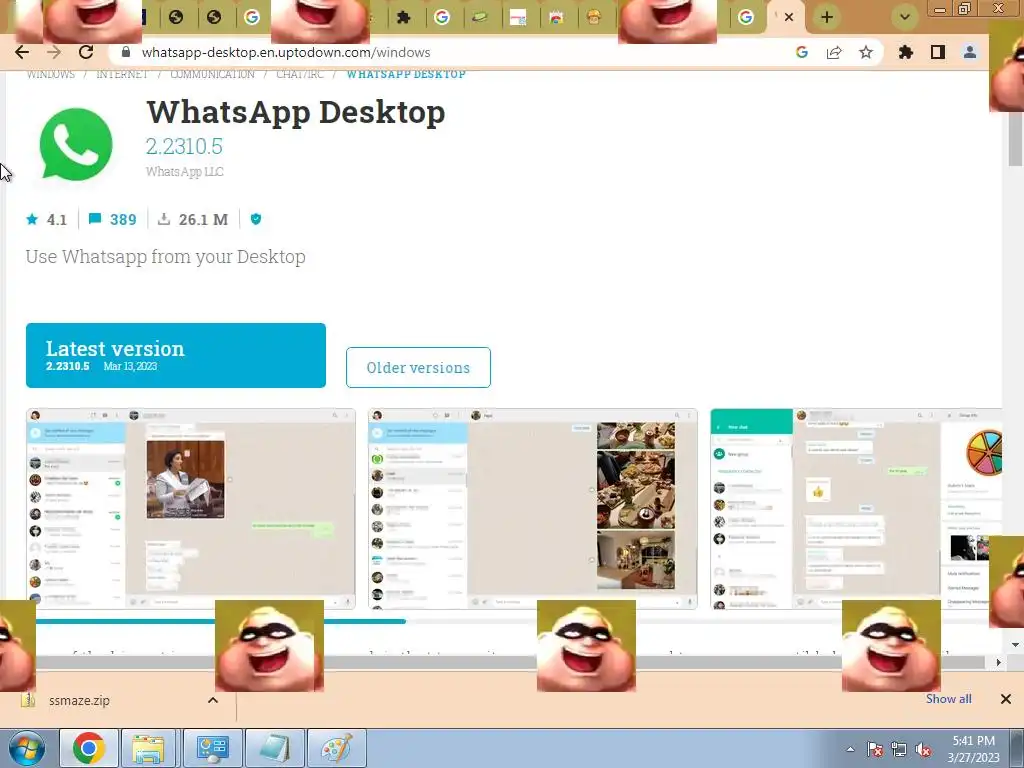Click the forward navigation arrow
This screenshot has width=1024, height=768.
click(x=54, y=52)
